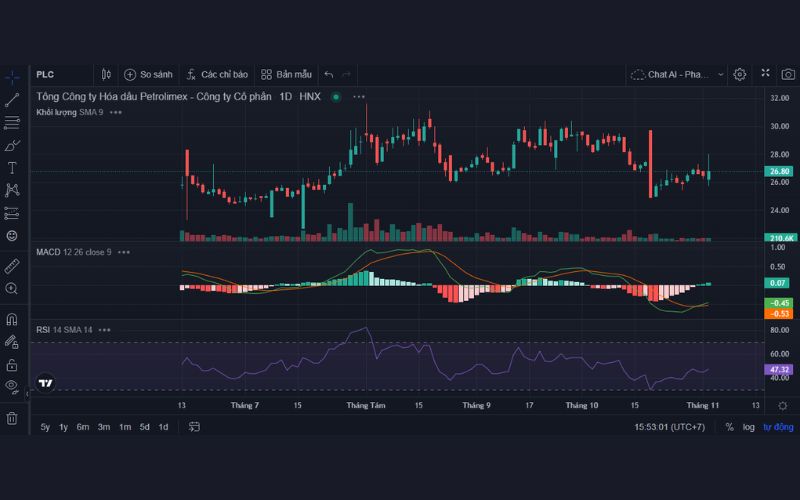
Task: Select the brush drawing tool
Action: coord(12,146)
